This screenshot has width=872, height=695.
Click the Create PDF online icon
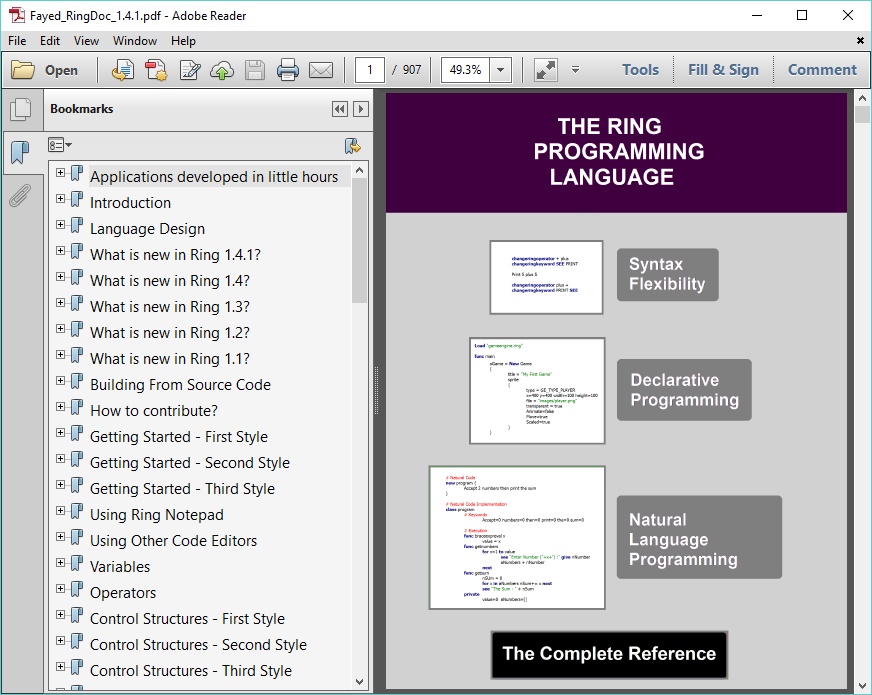(156, 70)
